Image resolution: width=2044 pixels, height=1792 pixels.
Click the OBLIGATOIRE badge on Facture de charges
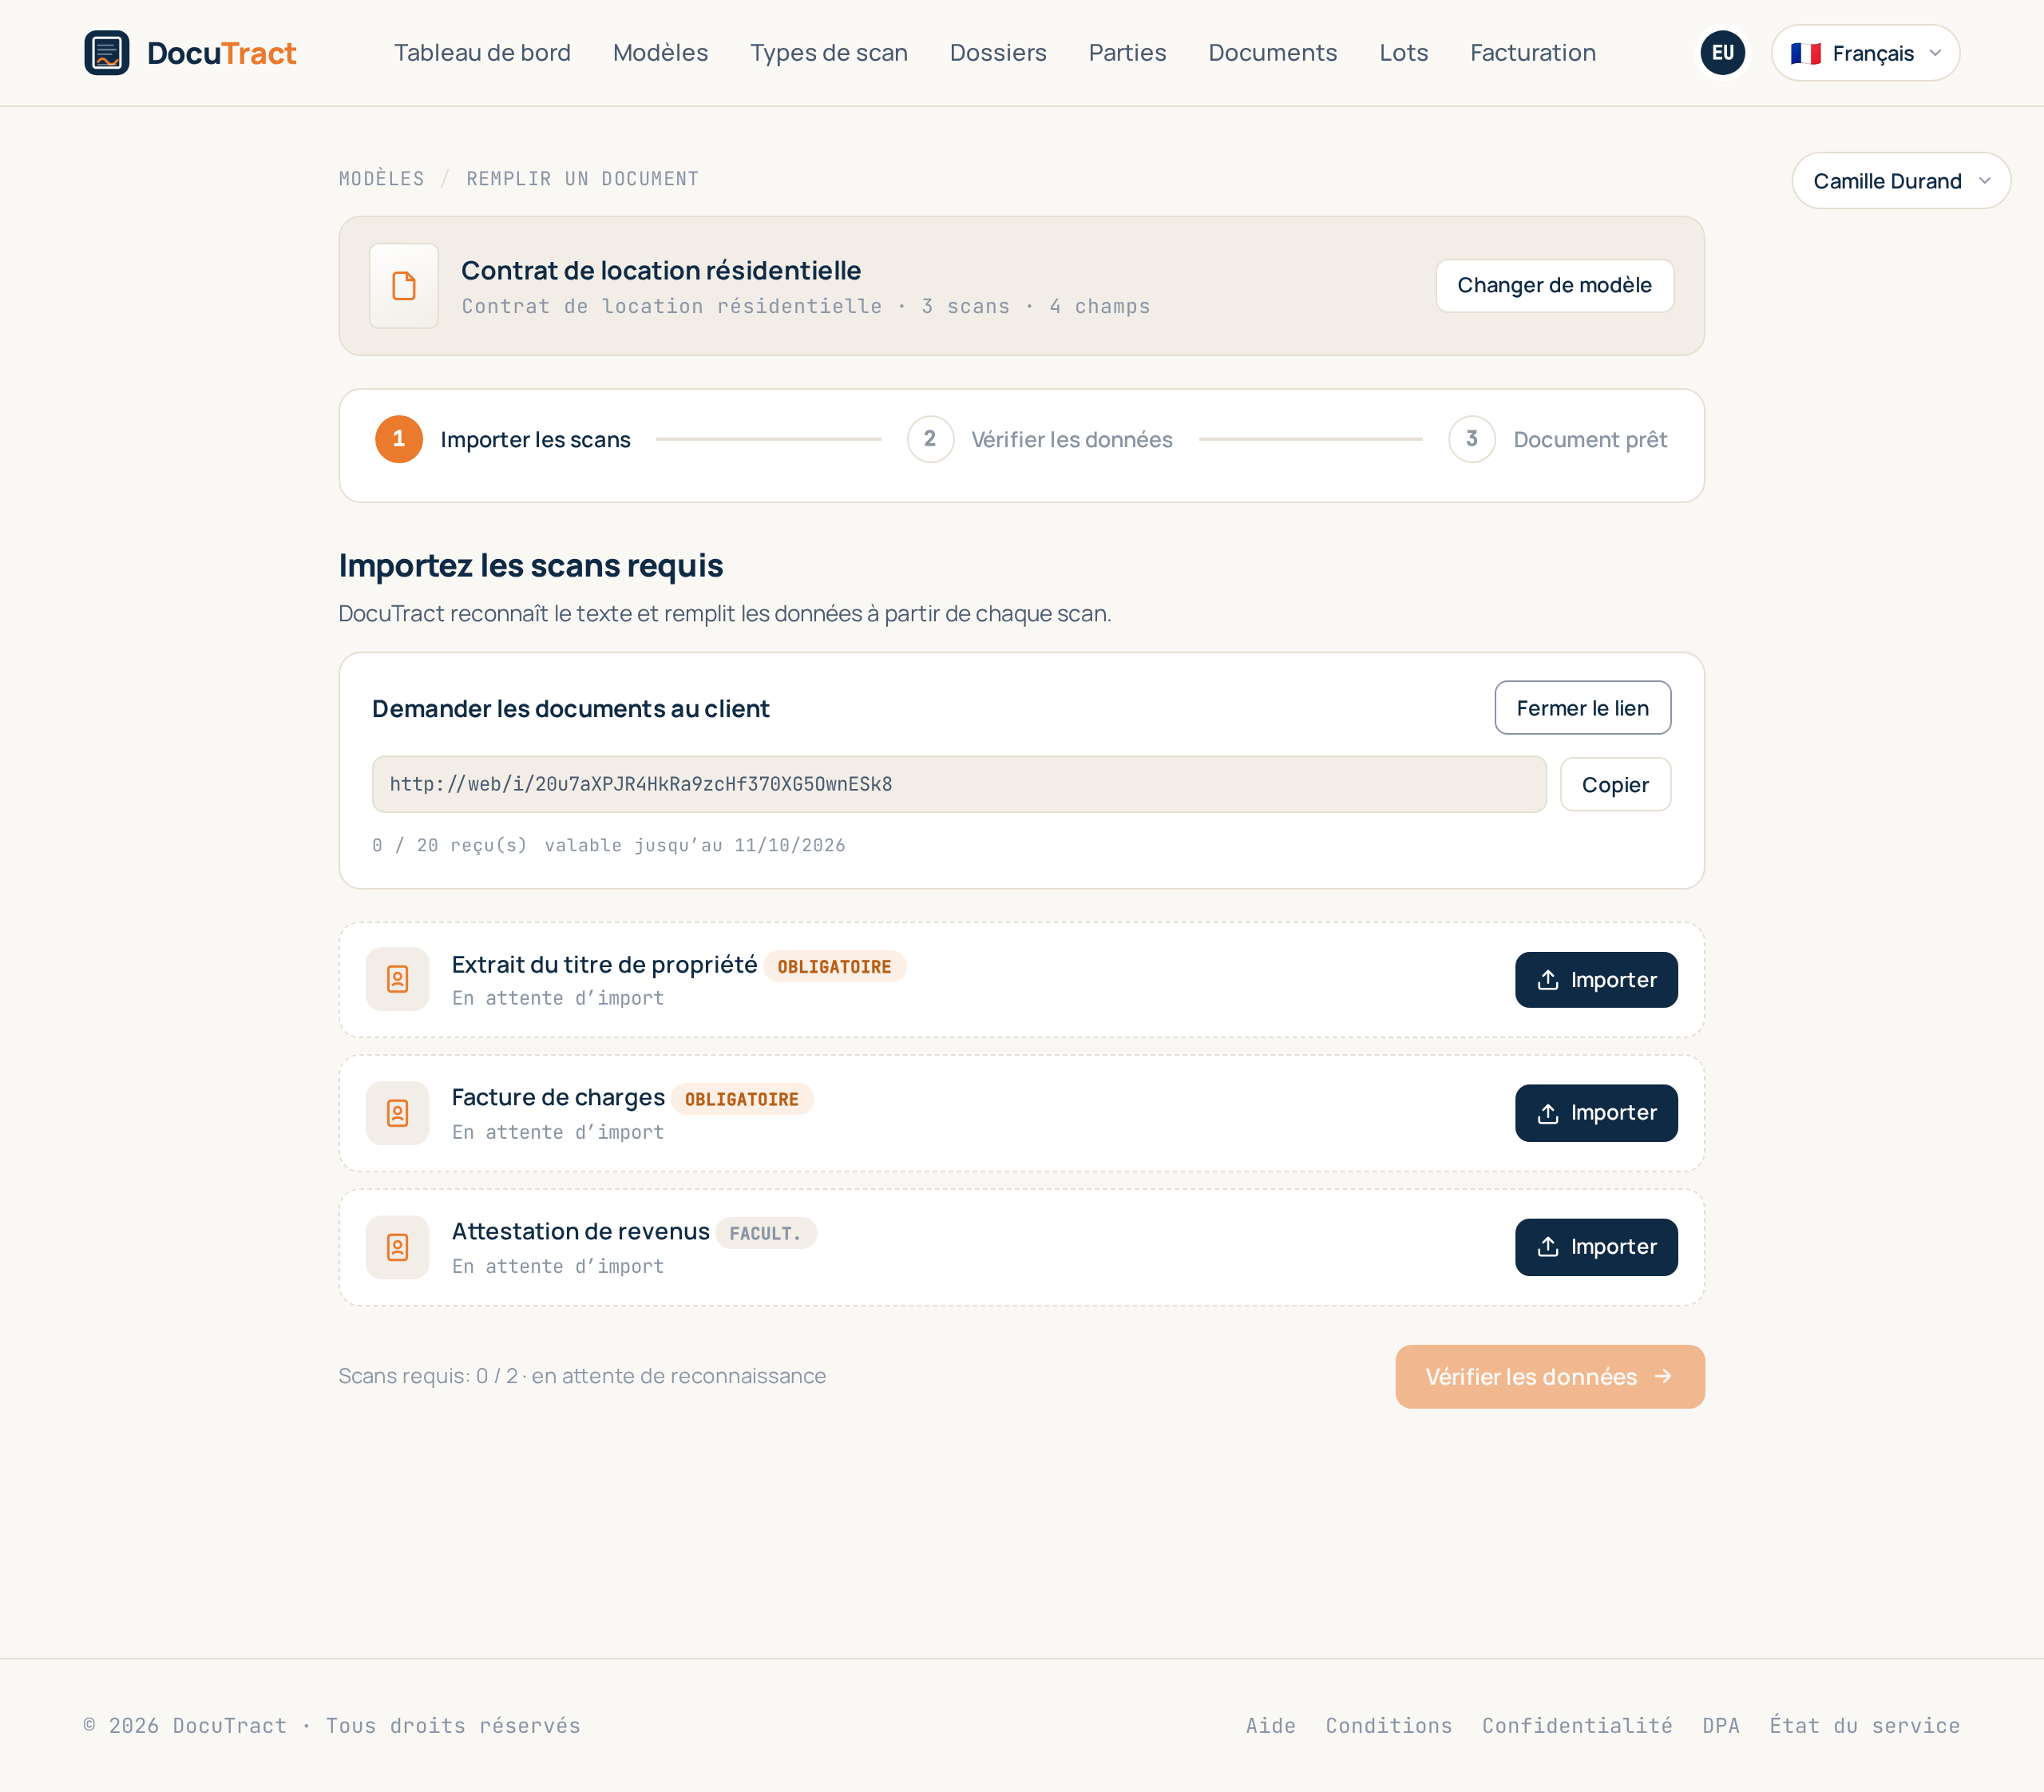click(x=742, y=1100)
